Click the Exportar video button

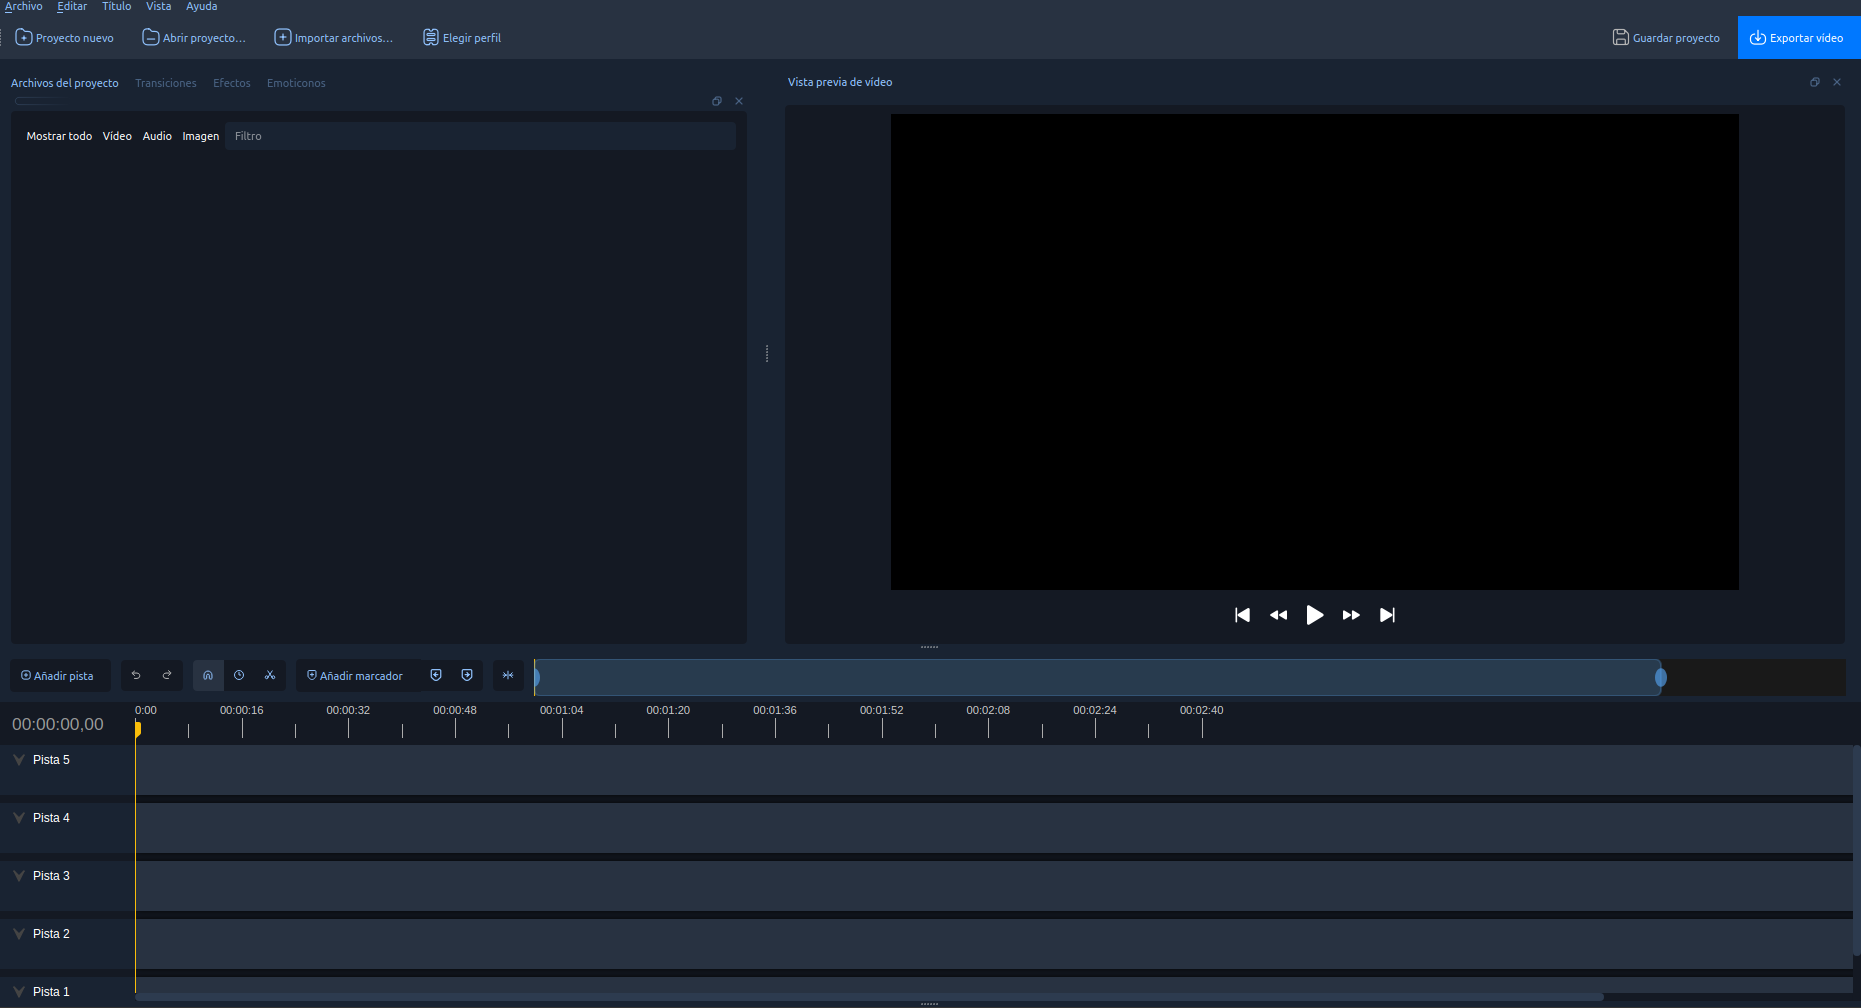tap(1797, 38)
